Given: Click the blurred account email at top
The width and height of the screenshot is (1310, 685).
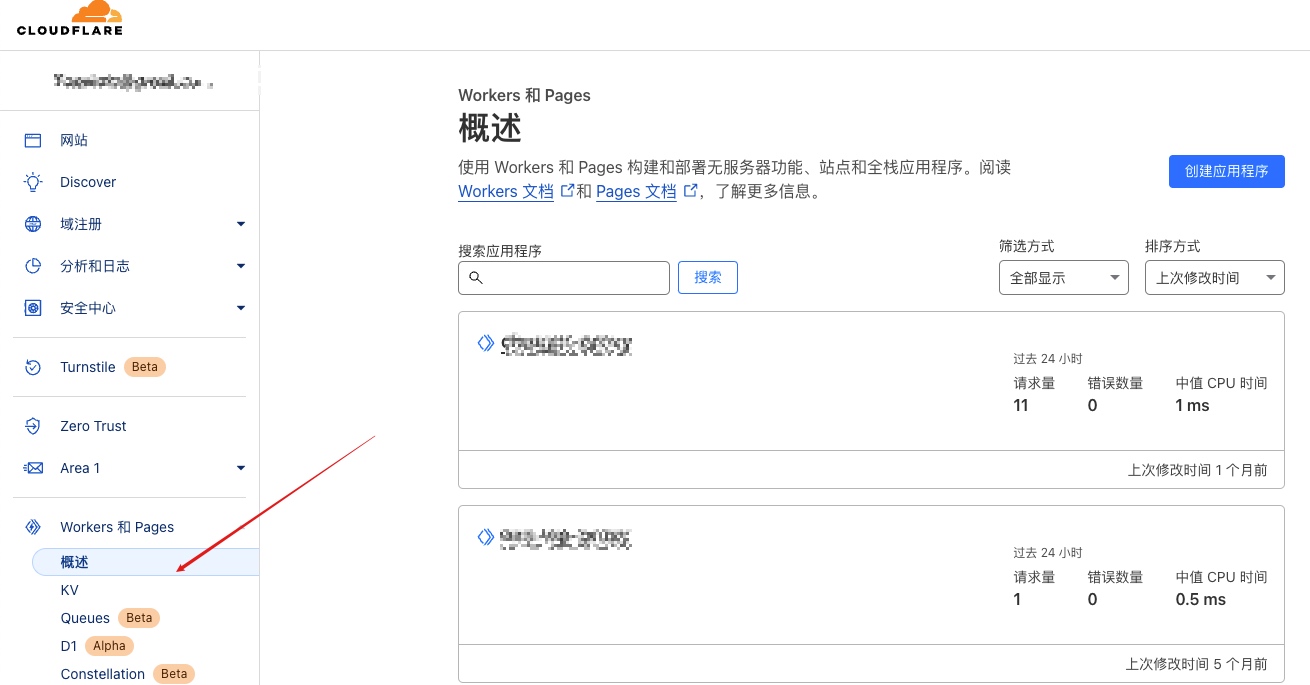Looking at the screenshot, I should pos(134,80).
